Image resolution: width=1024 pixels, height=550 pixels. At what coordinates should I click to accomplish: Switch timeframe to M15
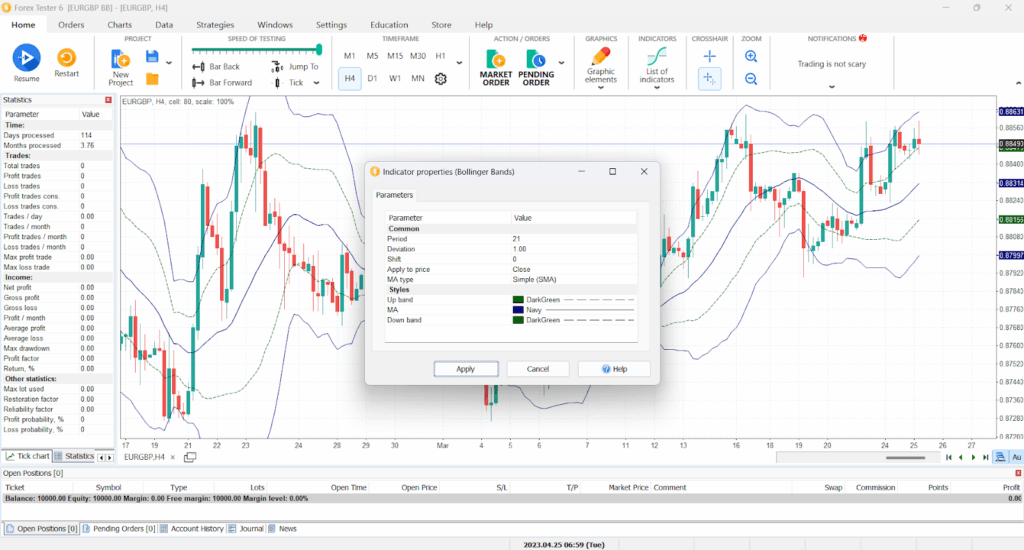coord(395,56)
